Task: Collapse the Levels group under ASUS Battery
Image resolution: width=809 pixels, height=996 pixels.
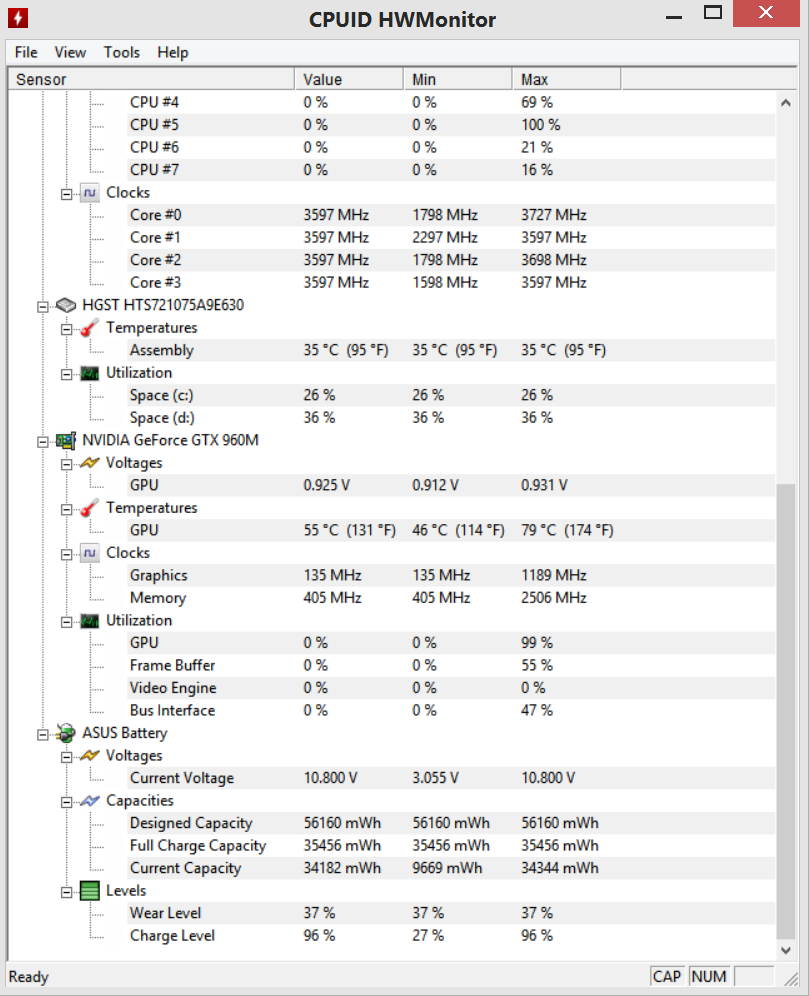Action: (67, 892)
